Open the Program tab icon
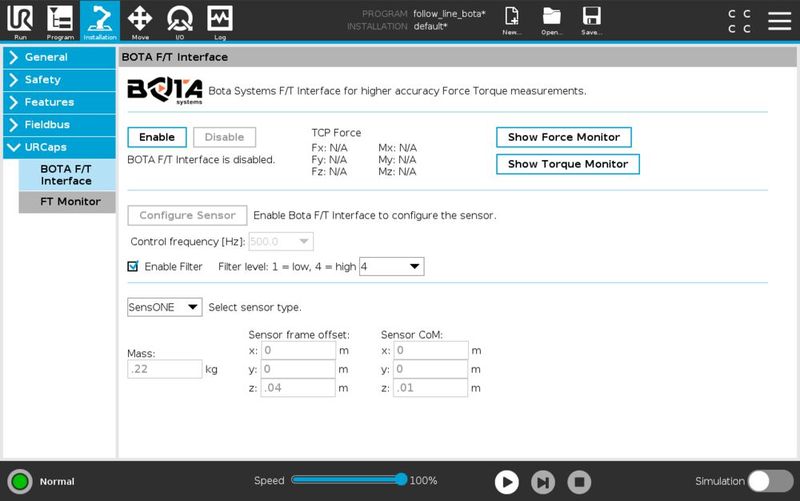Screen dimensions: 800x501 [x=60, y=21]
